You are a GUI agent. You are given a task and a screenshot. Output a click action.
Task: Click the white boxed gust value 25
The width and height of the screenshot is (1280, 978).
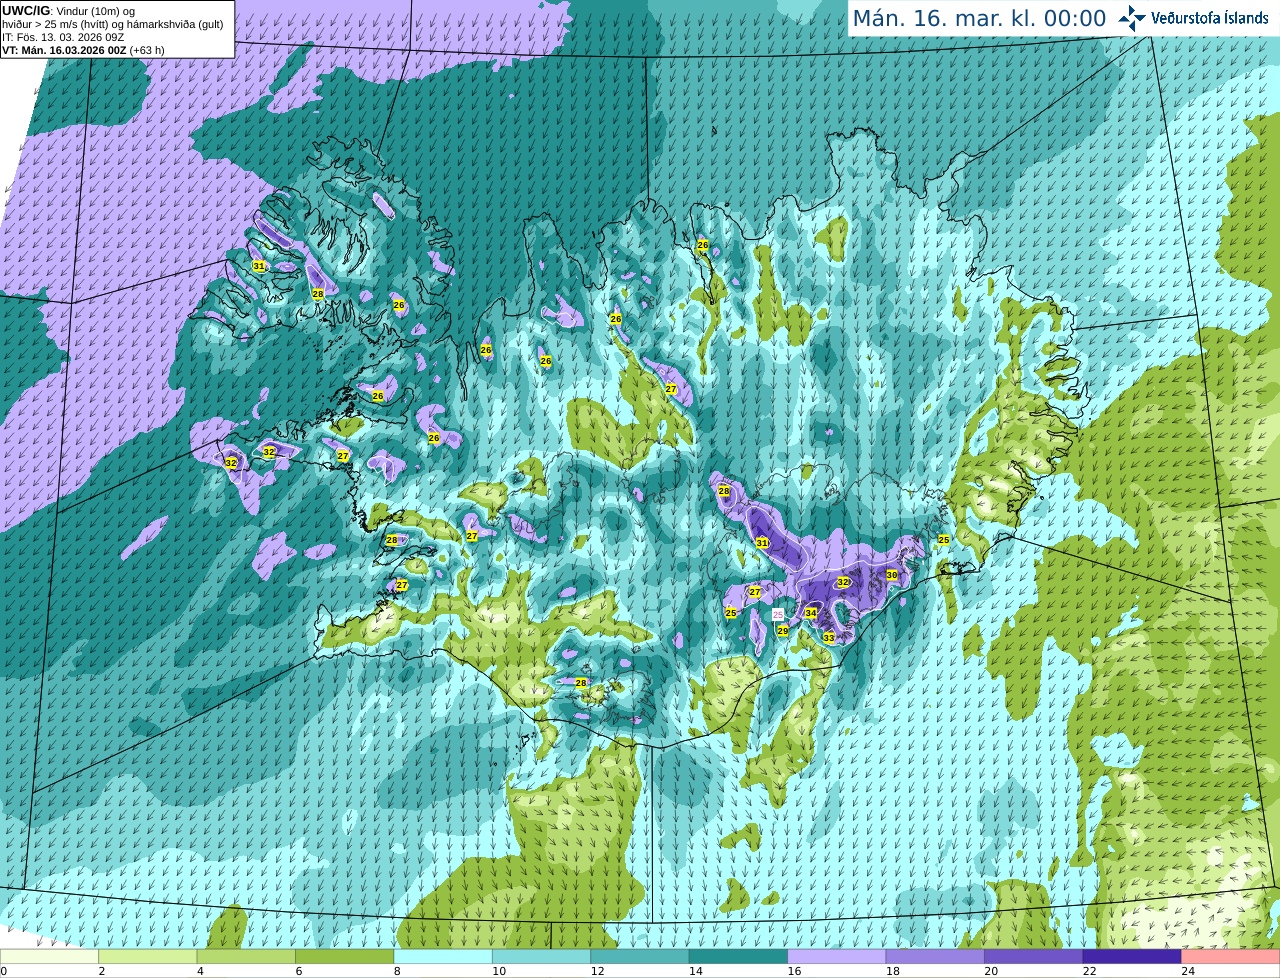point(778,615)
